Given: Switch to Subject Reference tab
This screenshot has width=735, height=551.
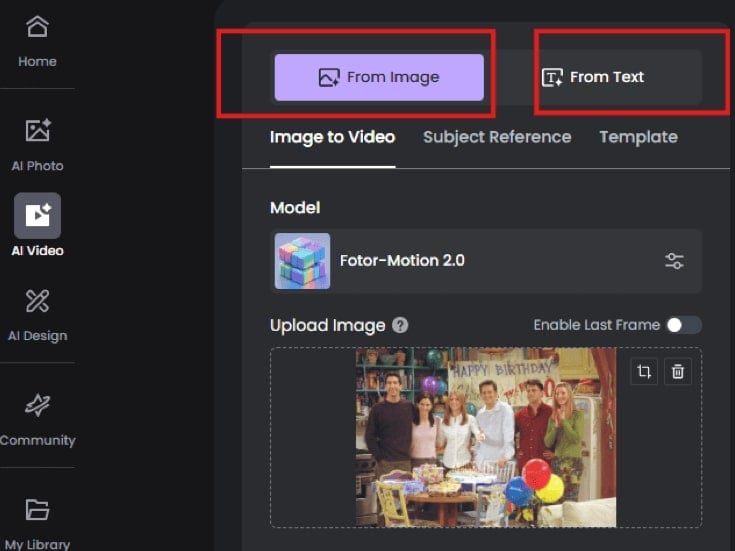Looking at the screenshot, I should pyautogui.click(x=497, y=137).
